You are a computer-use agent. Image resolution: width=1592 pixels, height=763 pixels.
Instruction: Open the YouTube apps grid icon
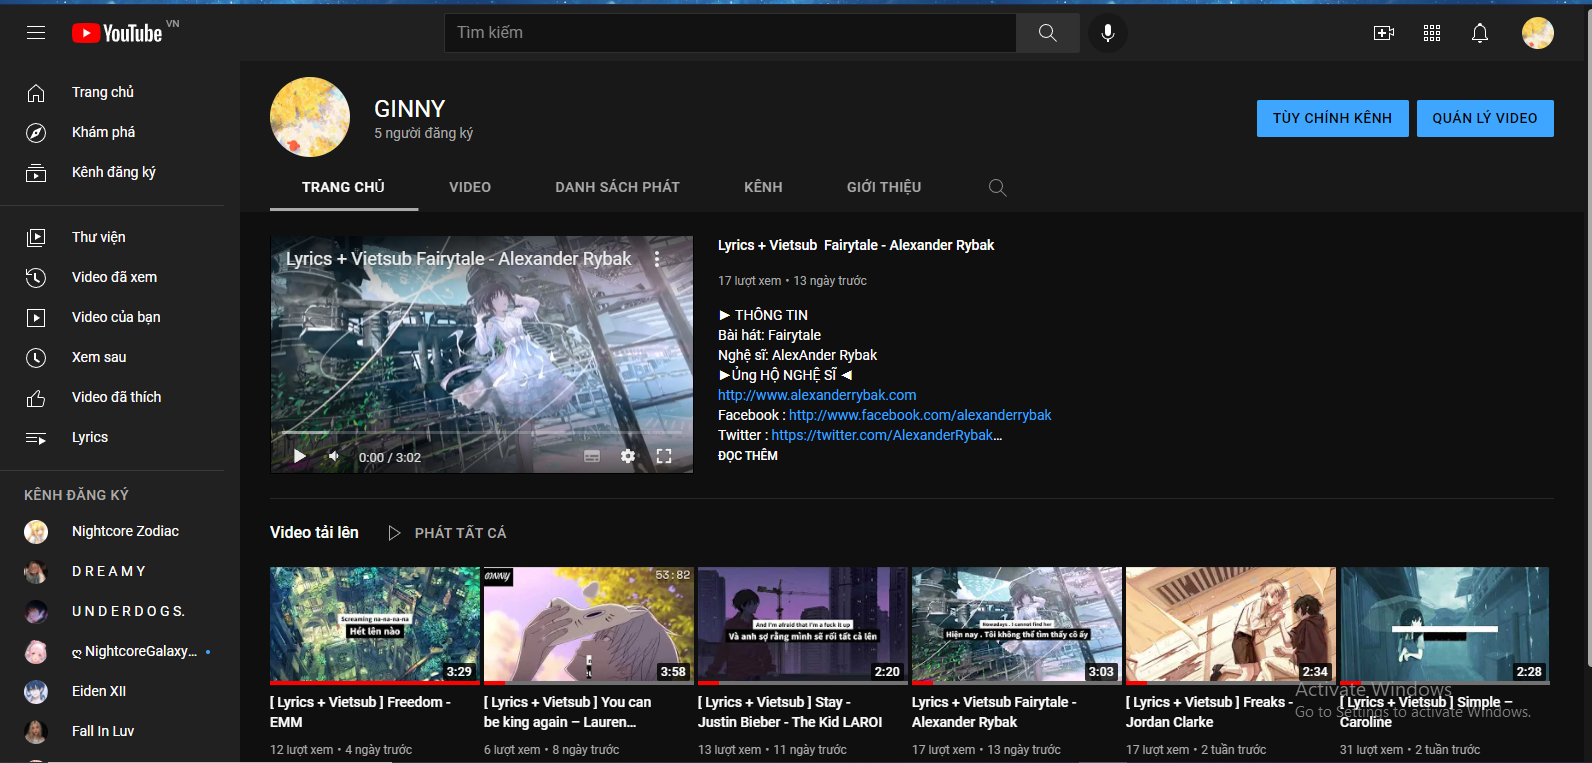(1432, 33)
